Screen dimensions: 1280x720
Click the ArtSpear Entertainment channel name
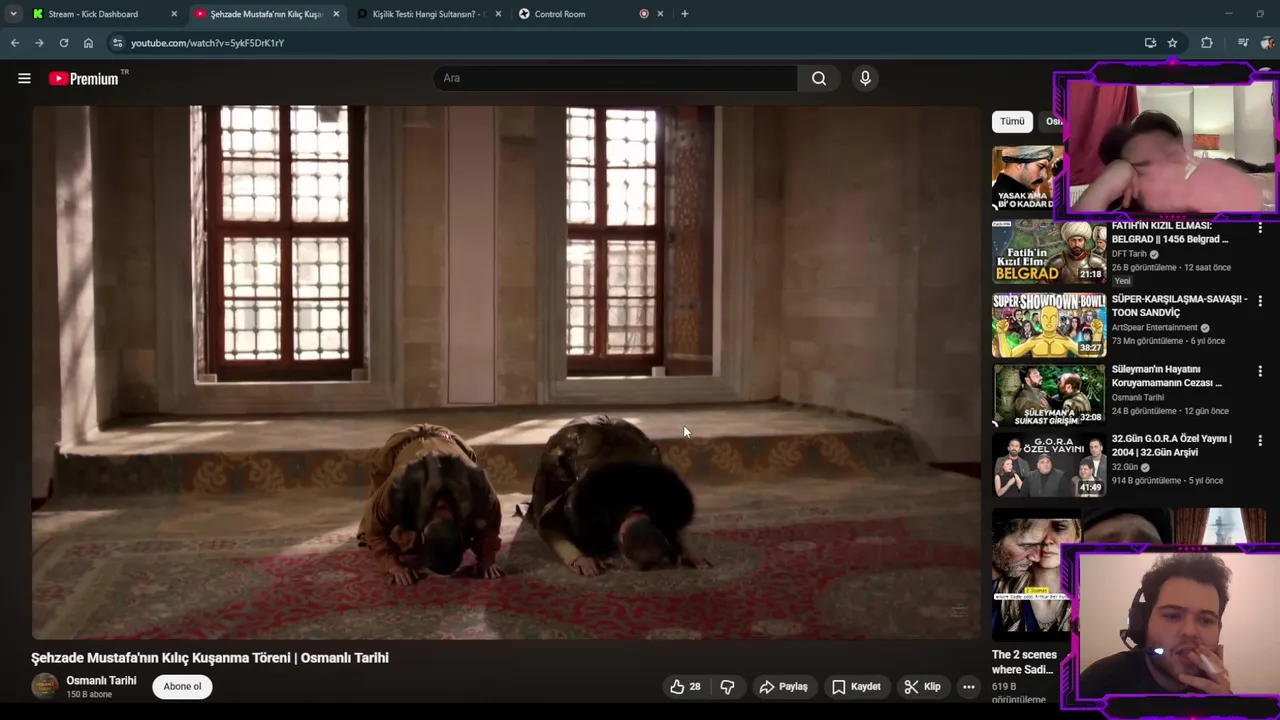click(1154, 328)
